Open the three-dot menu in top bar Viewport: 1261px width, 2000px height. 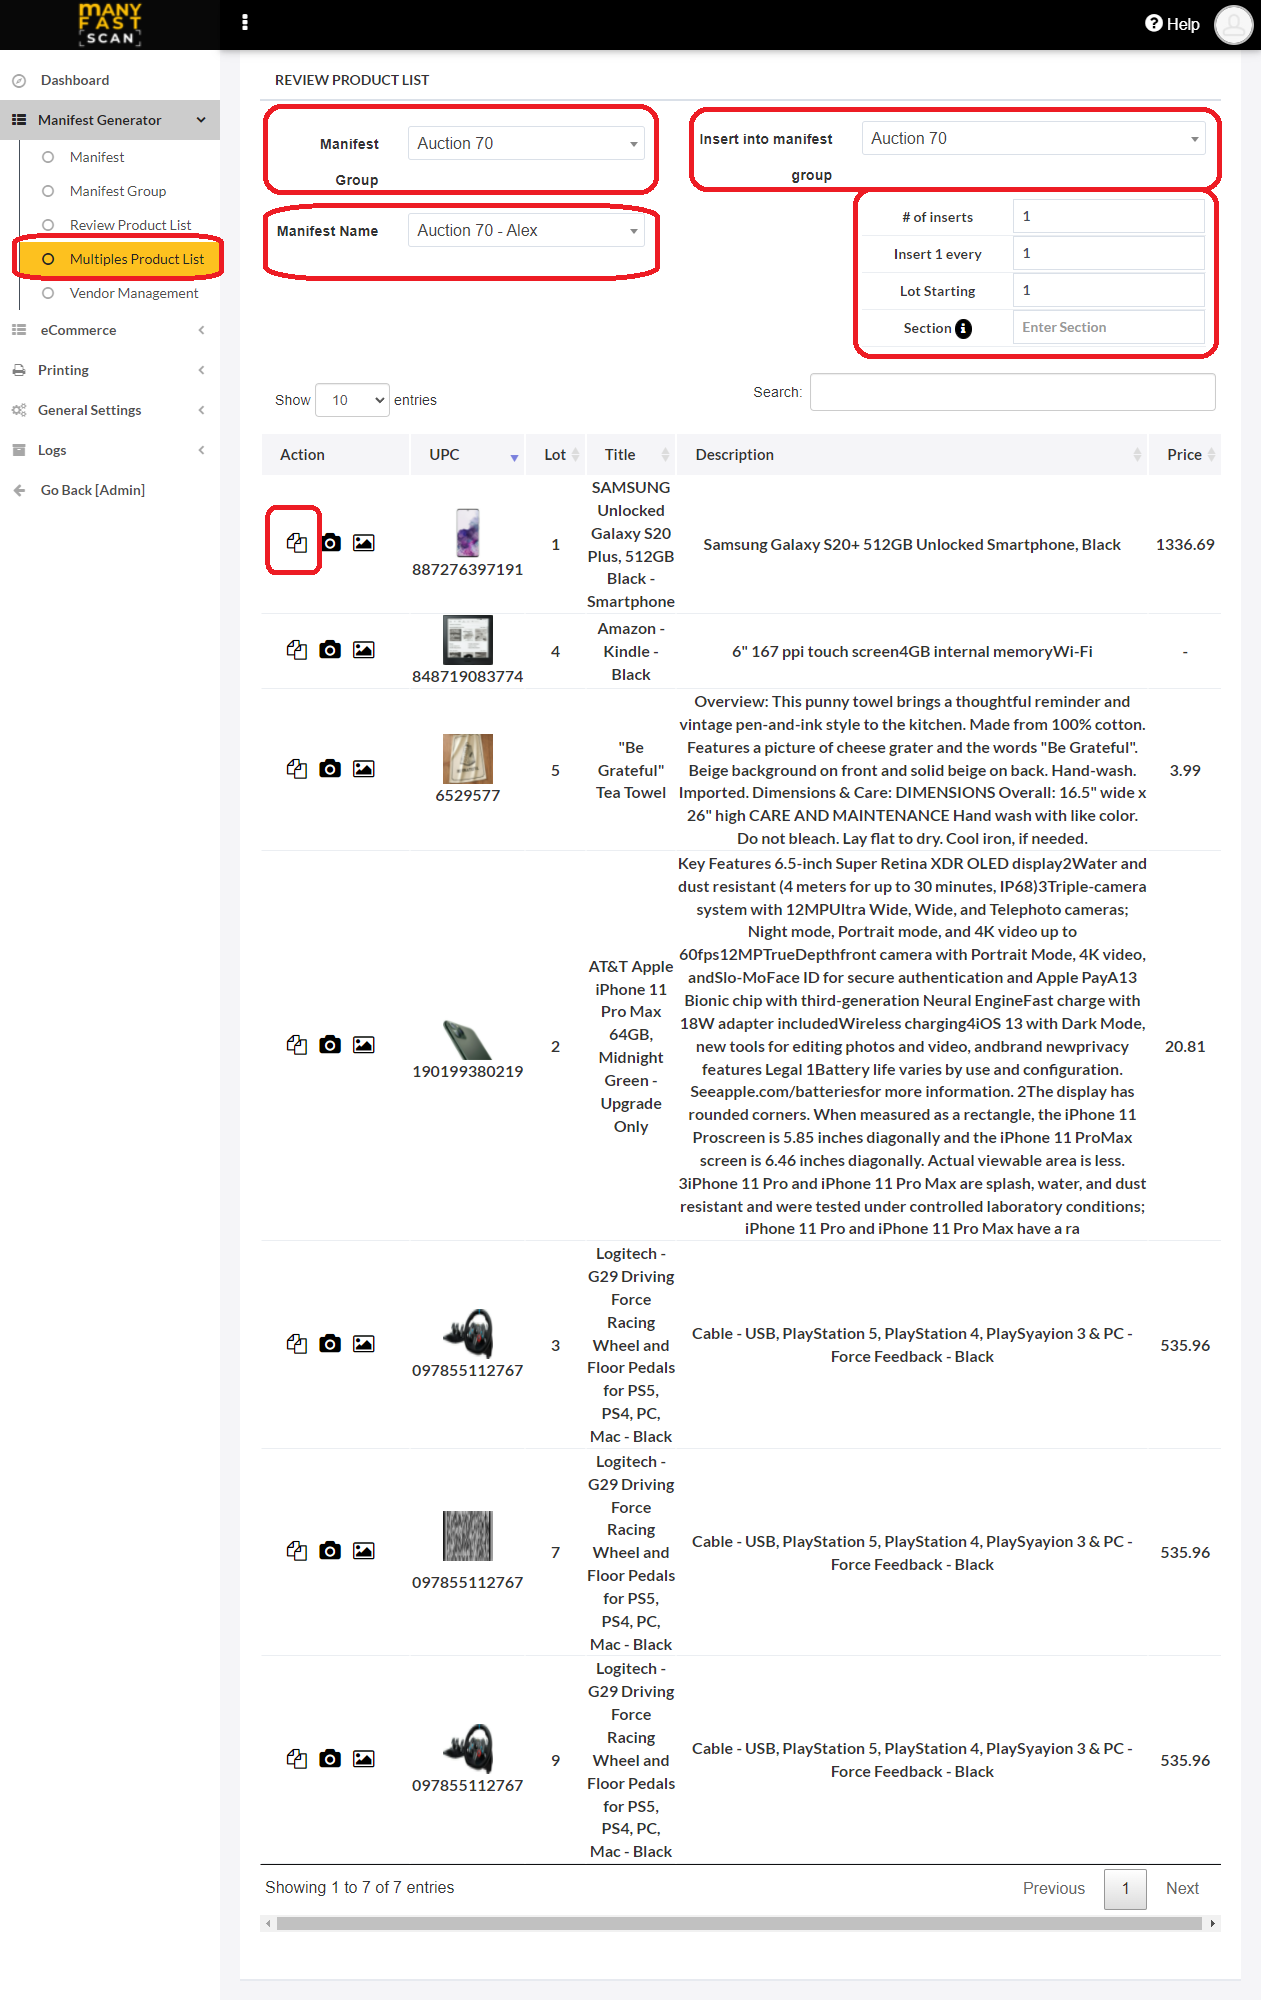click(245, 22)
